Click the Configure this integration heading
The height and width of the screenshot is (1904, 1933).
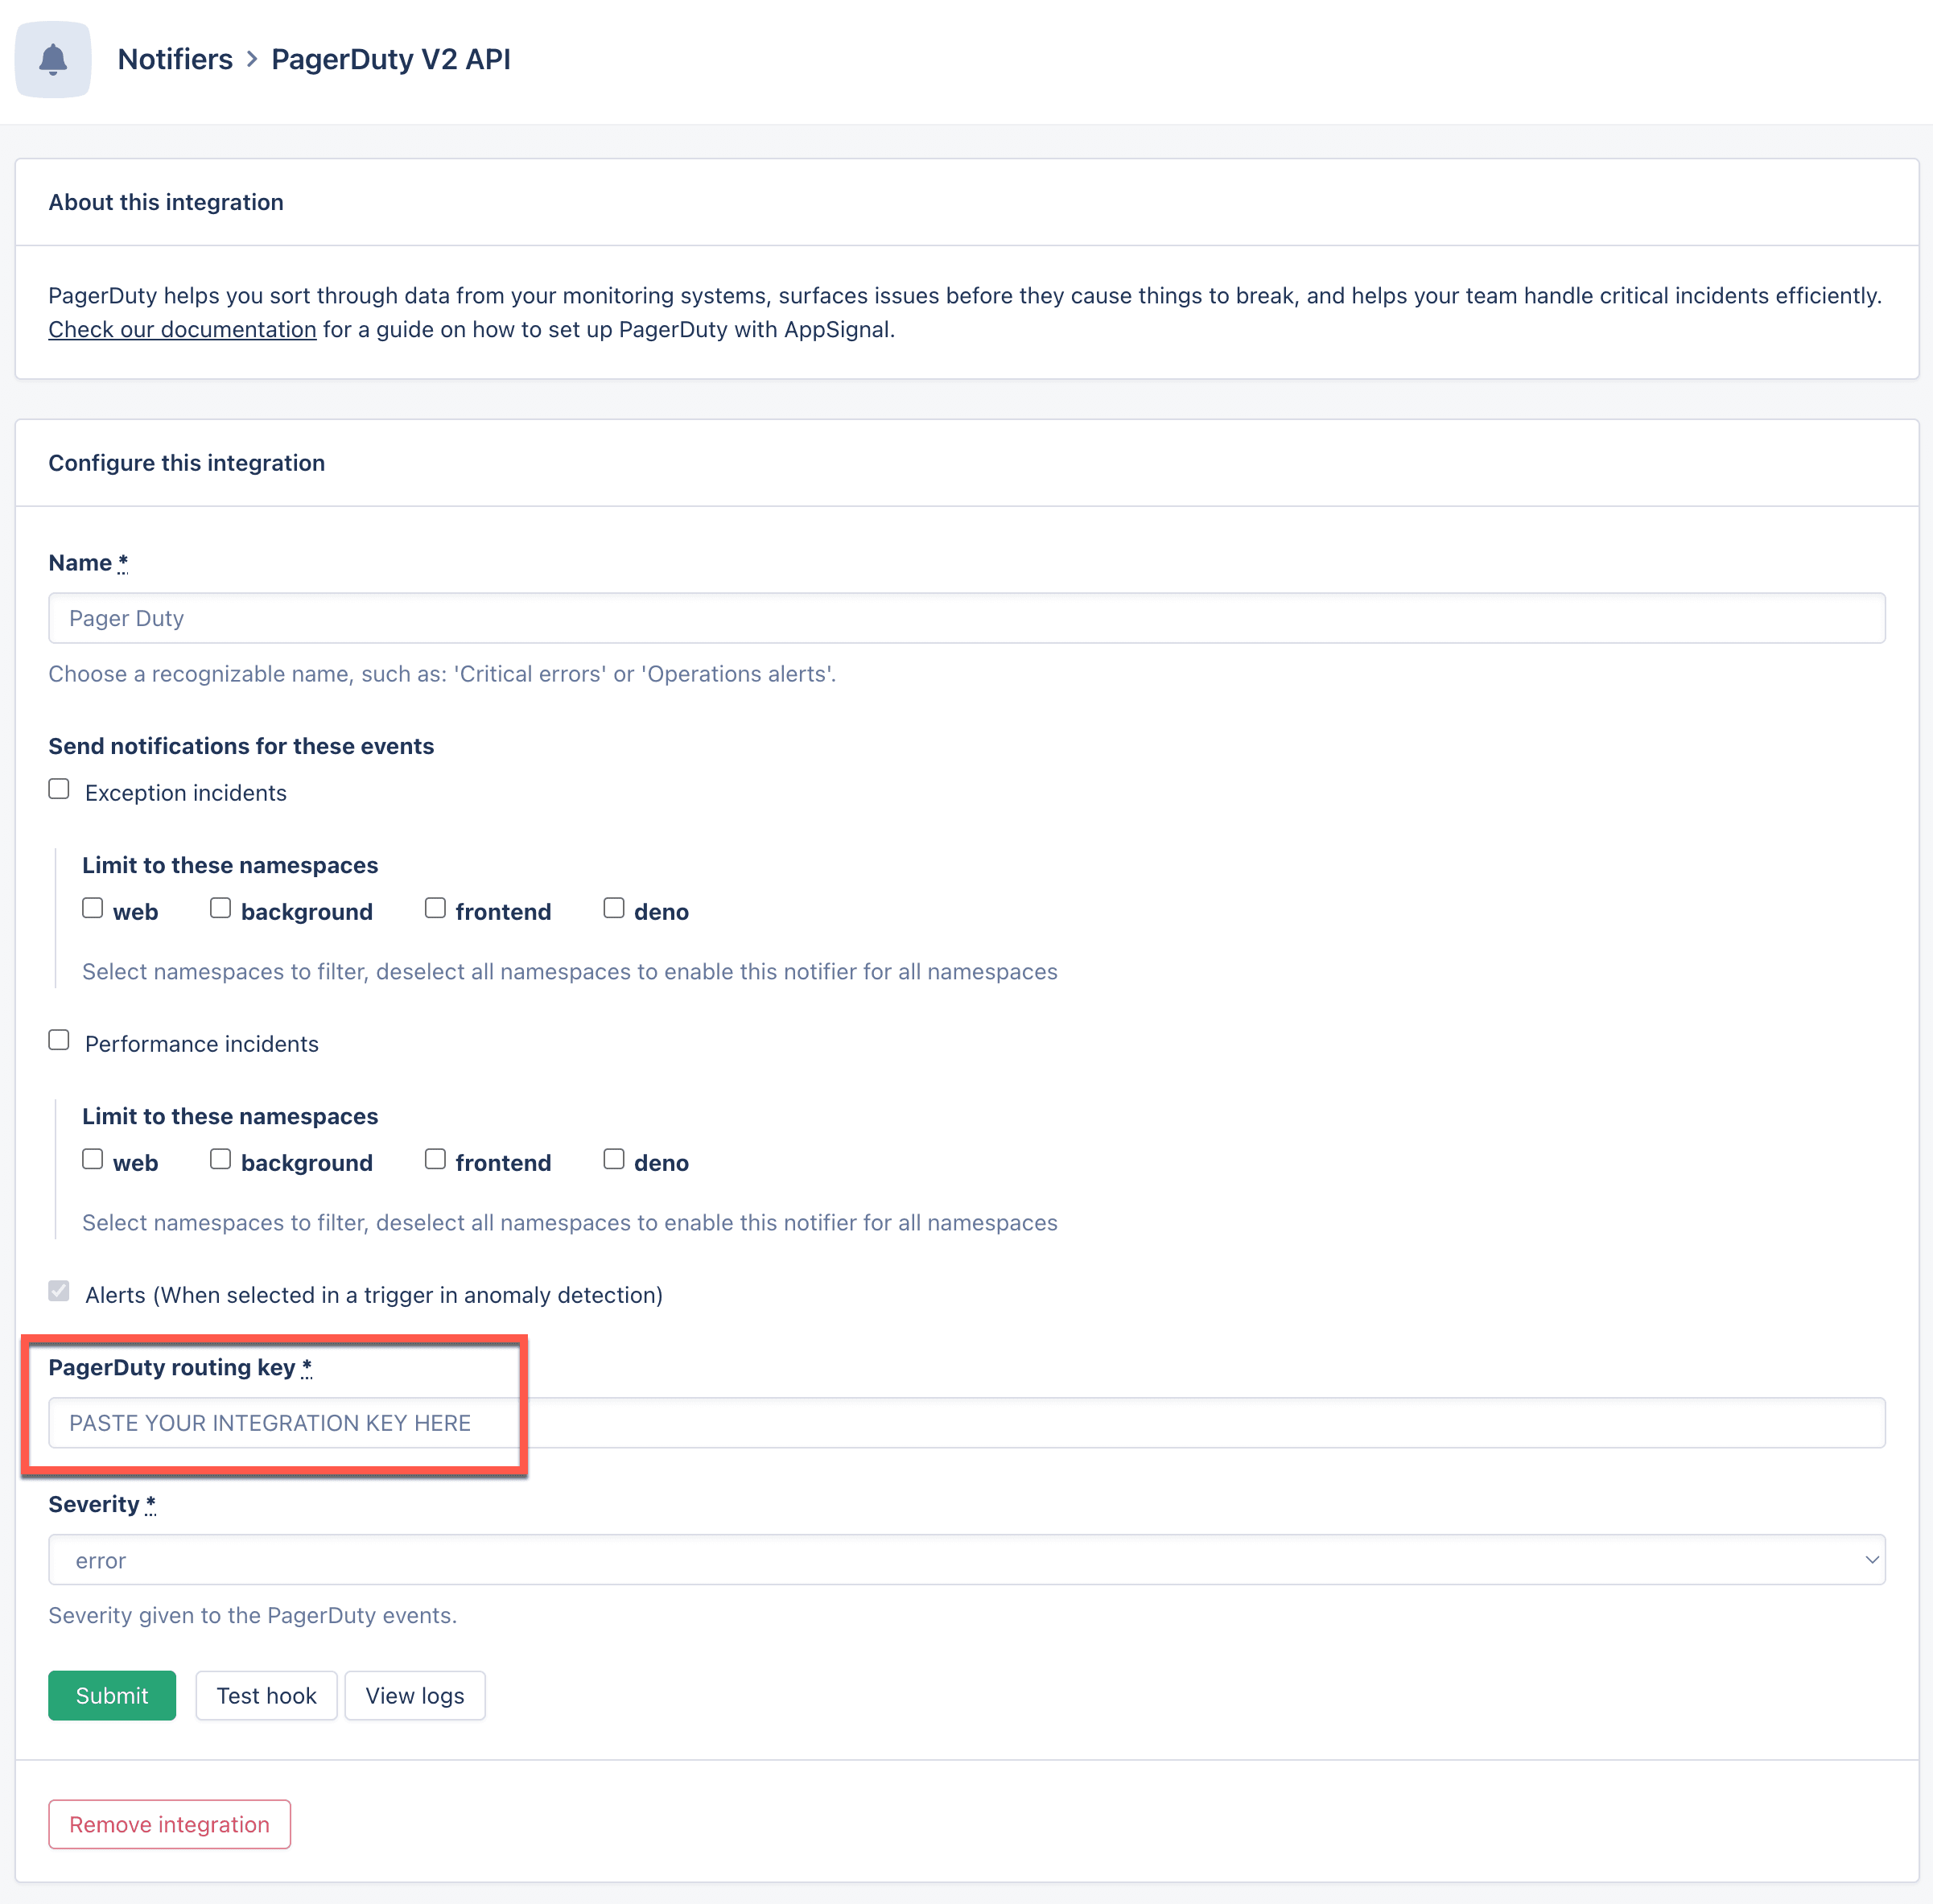[187, 463]
